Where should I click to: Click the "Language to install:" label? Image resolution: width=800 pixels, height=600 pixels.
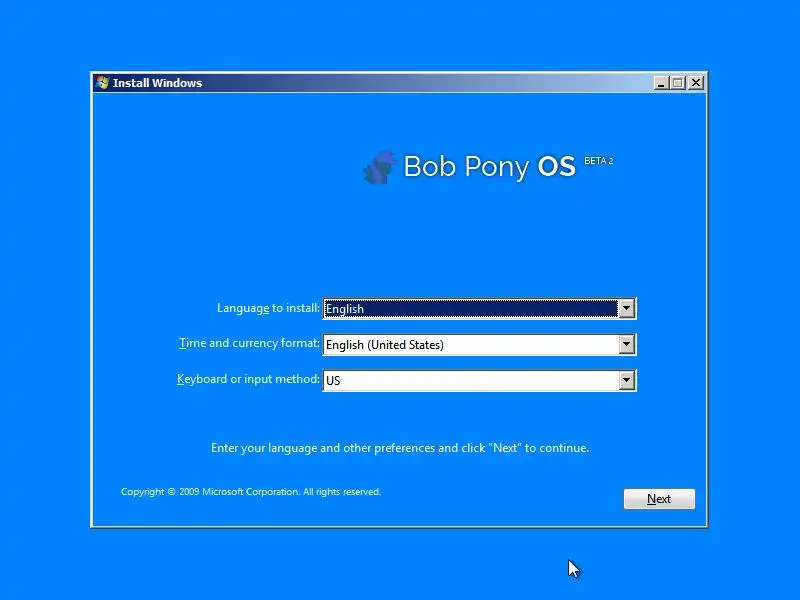[268, 308]
